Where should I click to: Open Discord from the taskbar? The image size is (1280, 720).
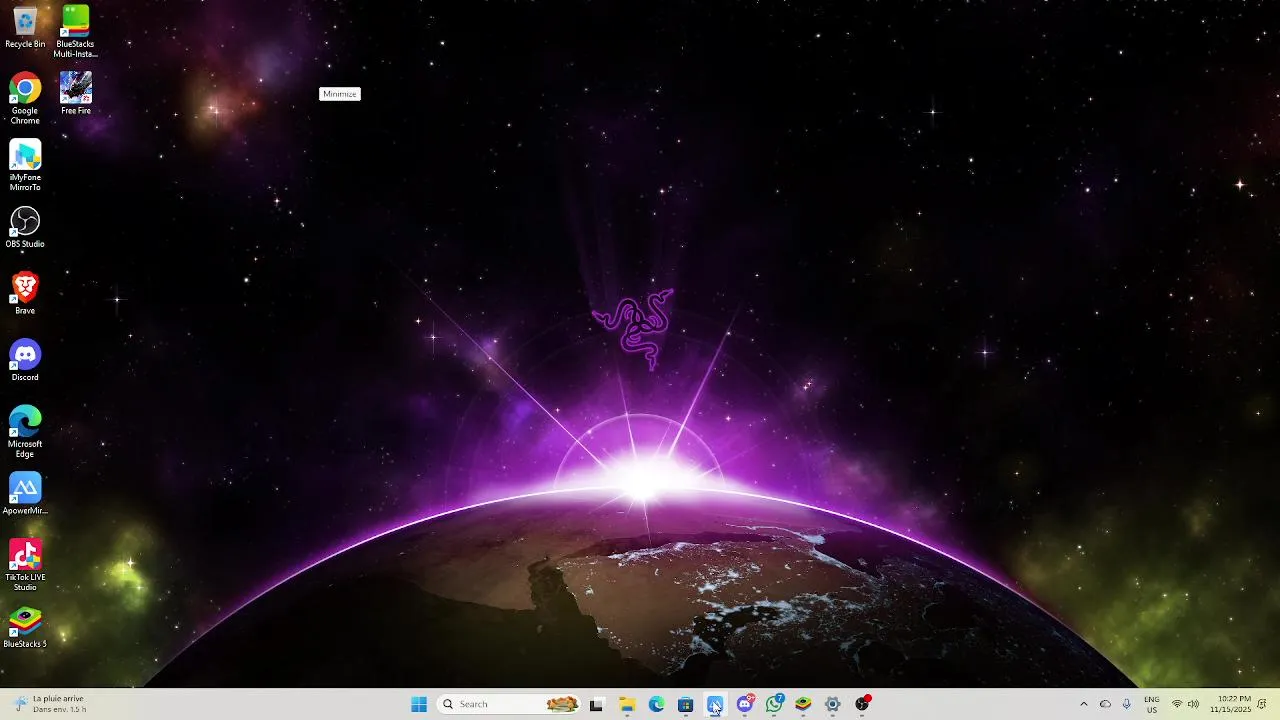(x=745, y=704)
